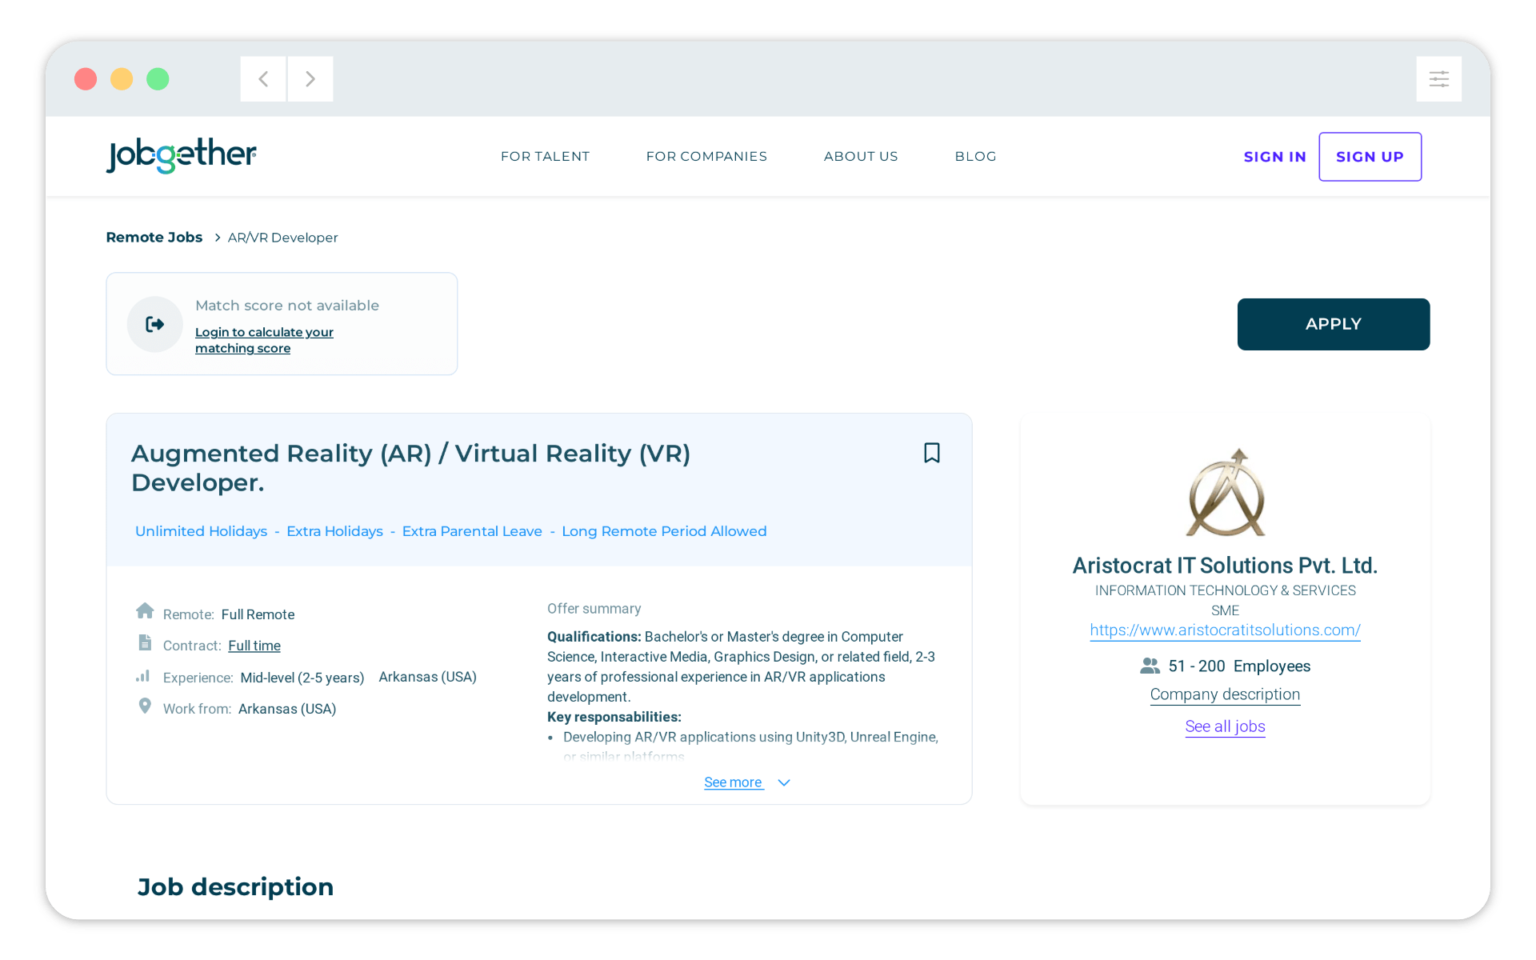Screen dimensions: 1536x960
Task: Click the login arrow icon in match score box
Action: coord(155,324)
